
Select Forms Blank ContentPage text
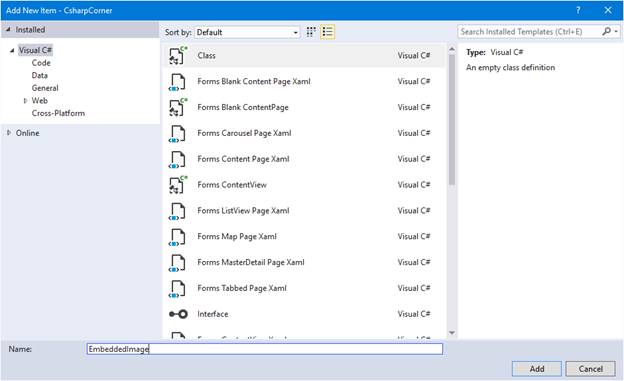243,107
